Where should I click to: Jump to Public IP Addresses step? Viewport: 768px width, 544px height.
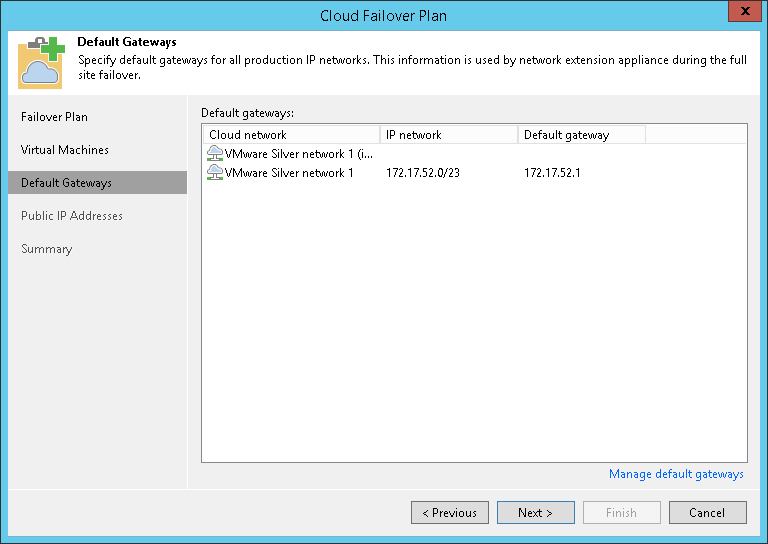coord(72,216)
